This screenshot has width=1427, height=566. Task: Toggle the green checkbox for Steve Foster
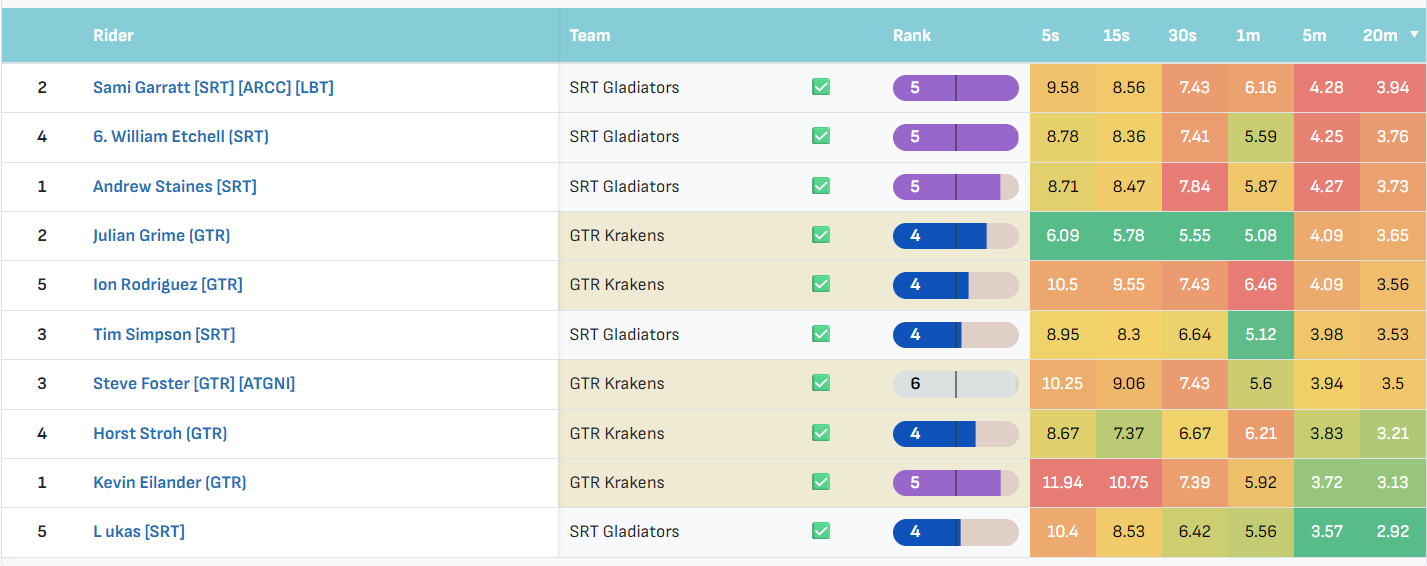pyautogui.click(x=821, y=383)
